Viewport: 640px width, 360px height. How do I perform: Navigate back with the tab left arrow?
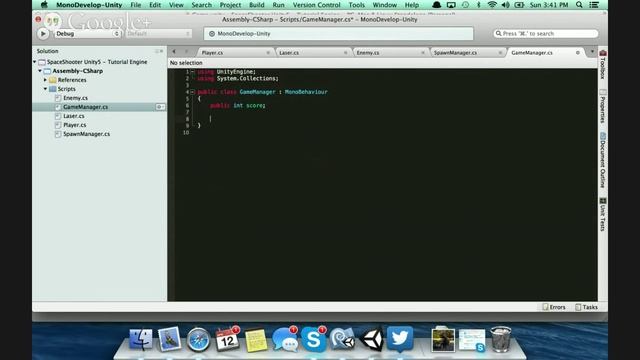[174, 51]
